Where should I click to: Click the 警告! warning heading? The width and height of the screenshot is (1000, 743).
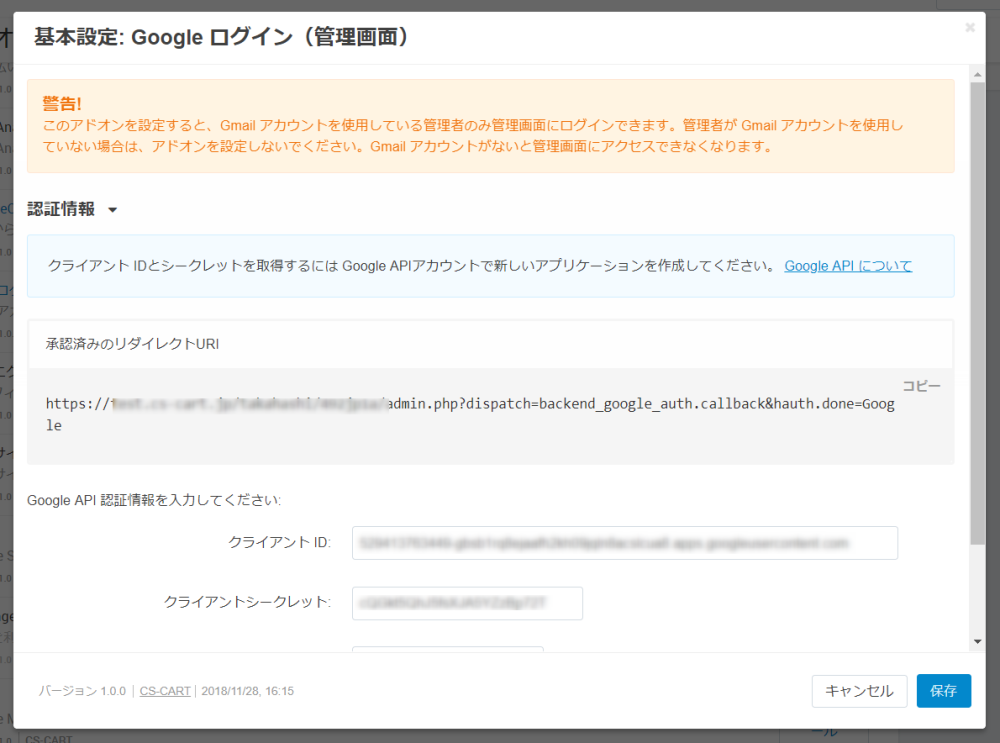[62, 104]
